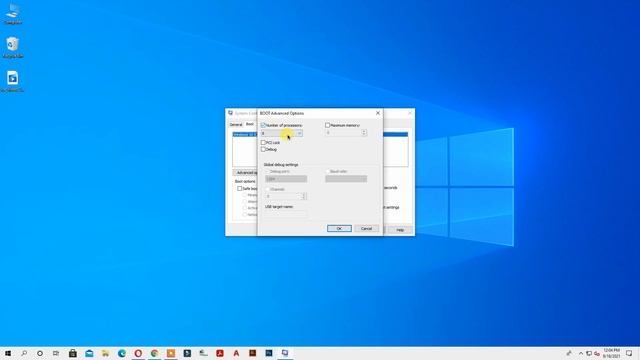Screen dimensions: 640x360
Task: Launch Microsoft Store from taskbar
Action: coord(73,353)
